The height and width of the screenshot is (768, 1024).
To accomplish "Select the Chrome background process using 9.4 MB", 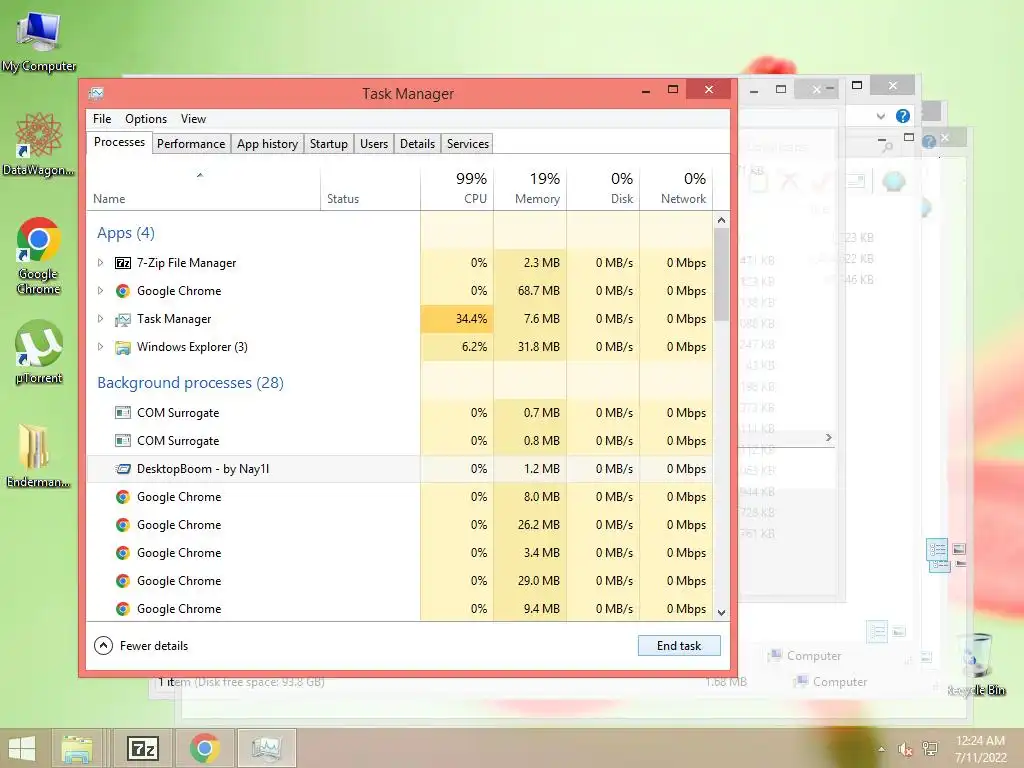I will (400, 609).
